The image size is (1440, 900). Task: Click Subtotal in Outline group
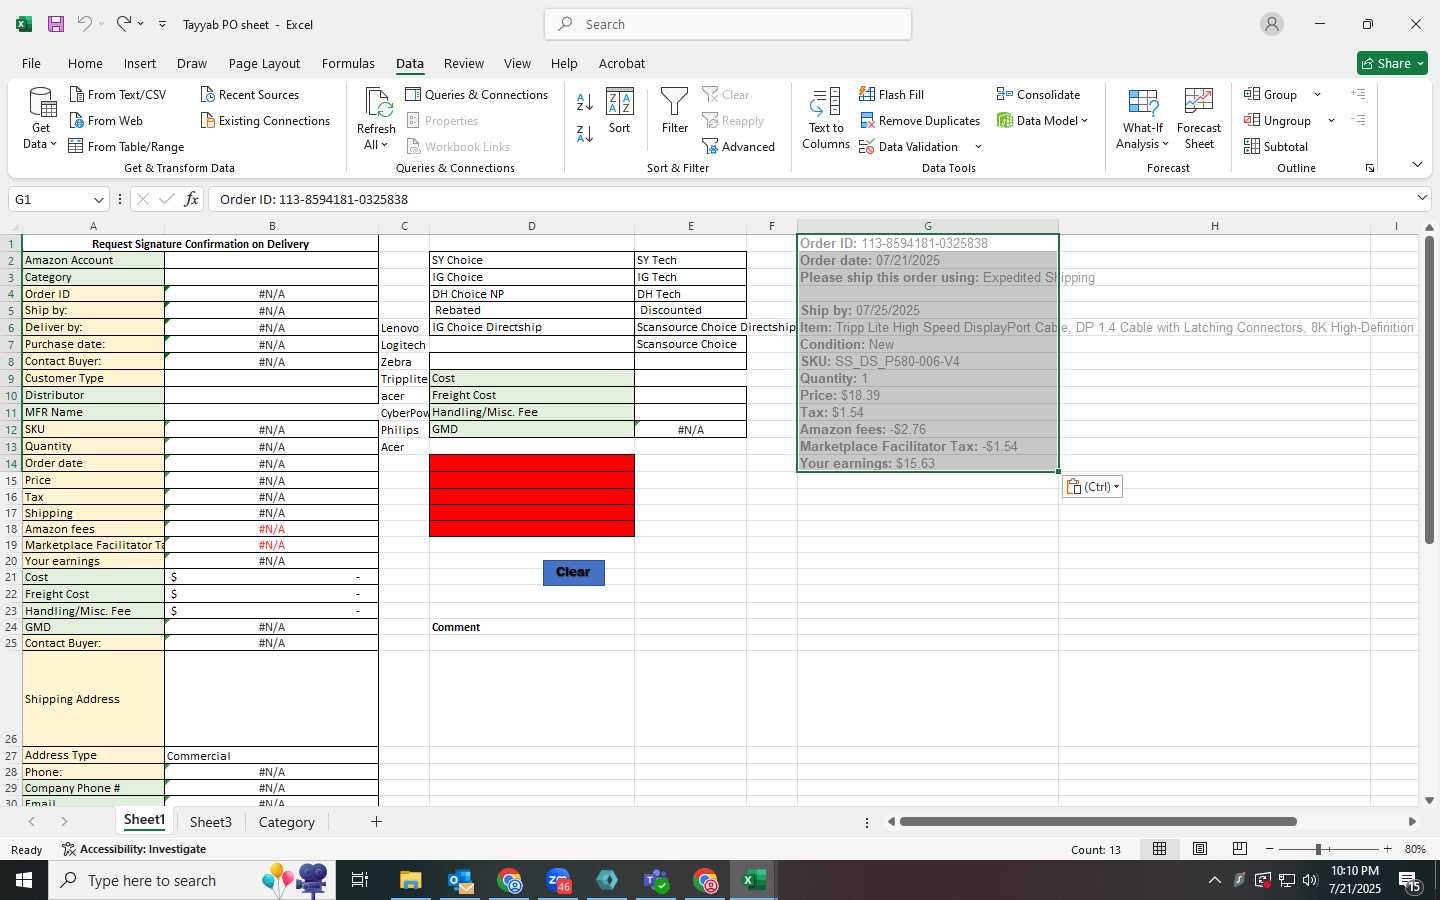1276,146
